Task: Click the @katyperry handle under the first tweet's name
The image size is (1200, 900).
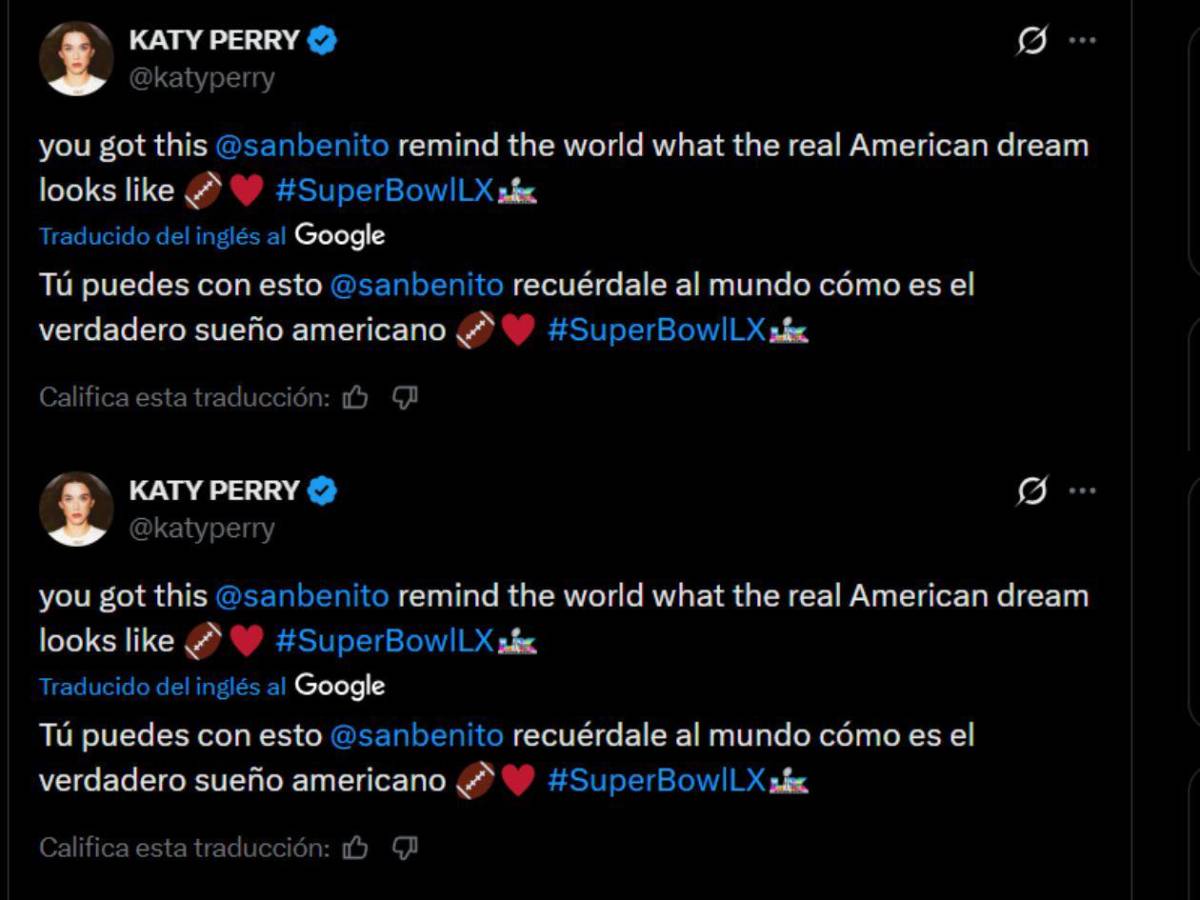Action: [x=203, y=78]
